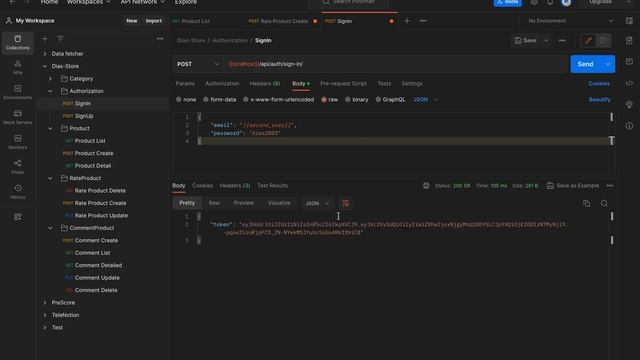Switch to the request Authorization tab

[222, 83]
